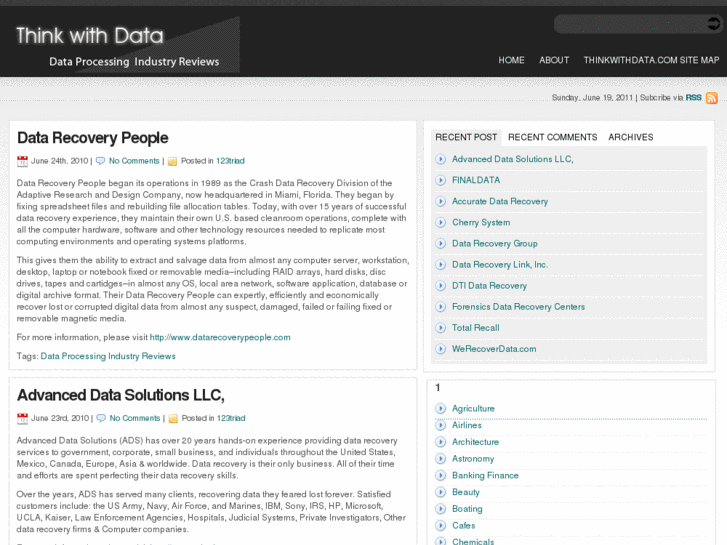The width and height of the screenshot is (727, 545).
Task: Open the Advanced Data Solutions LLC, post title
Action: coord(121,395)
